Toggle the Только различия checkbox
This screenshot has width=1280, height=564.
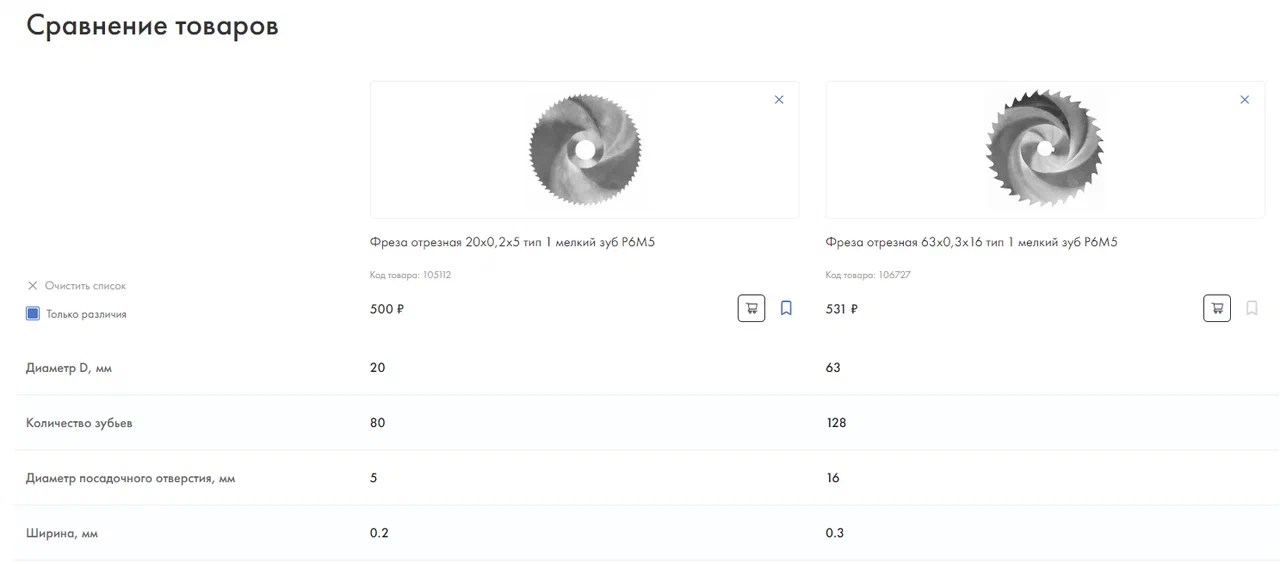click(x=33, y=314)
